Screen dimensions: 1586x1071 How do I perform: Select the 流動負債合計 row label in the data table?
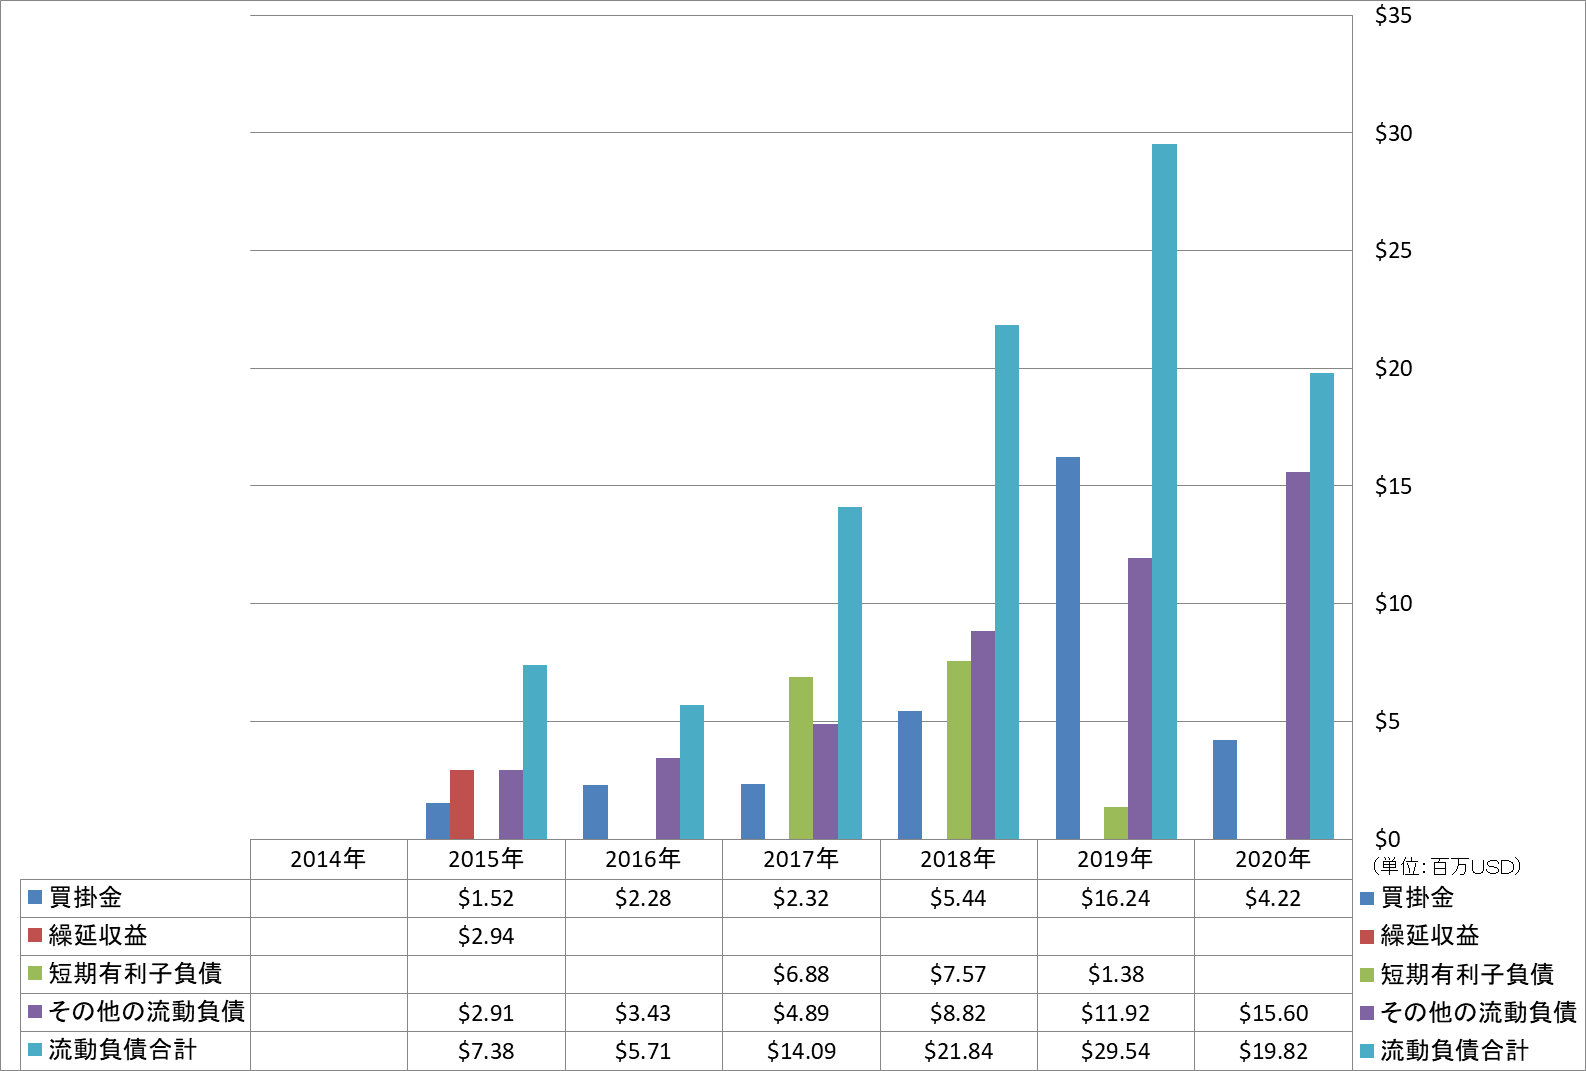[x=123, y=1049]
